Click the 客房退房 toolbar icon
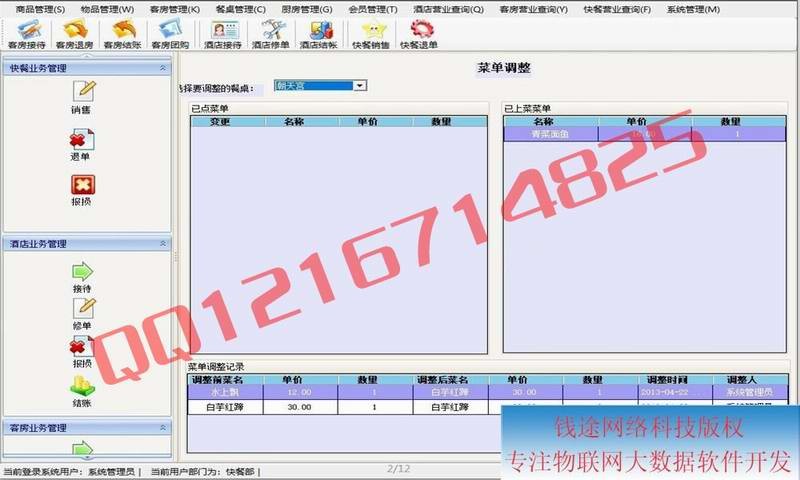Image resolution: width=800 pixels, height=480 pixels. (74, 34)
